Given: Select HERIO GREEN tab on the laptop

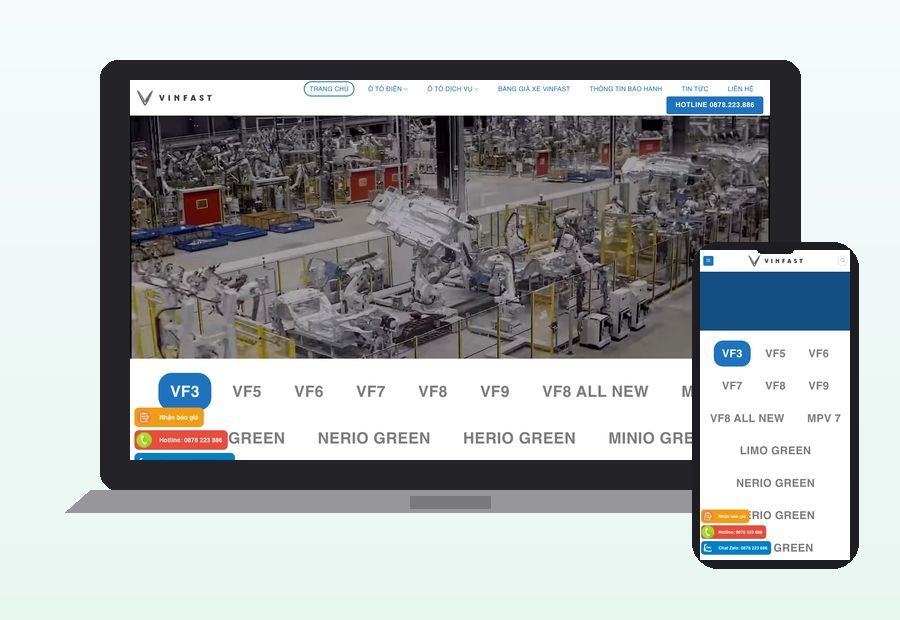Looking at the screenshot, I should tap(519, 438).
